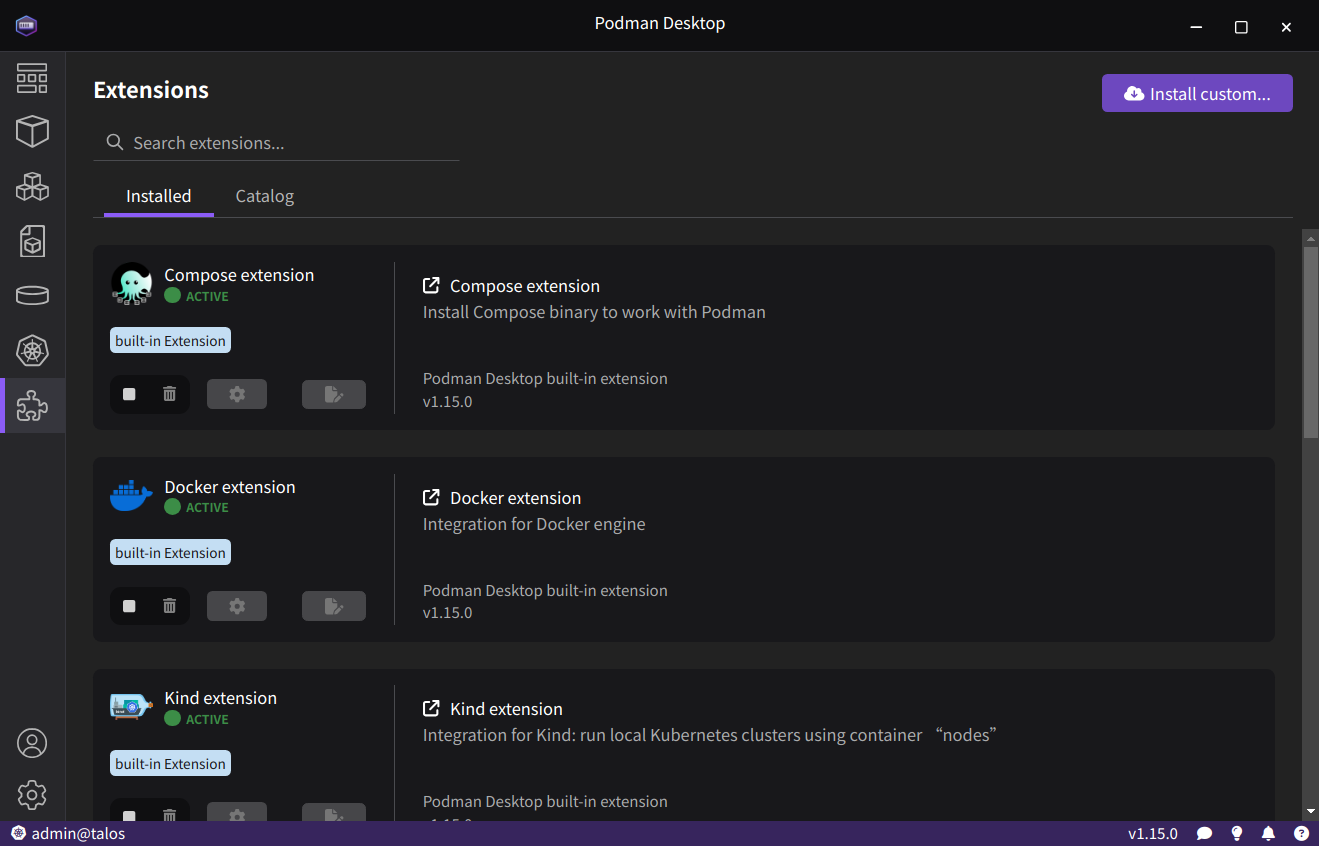The height and width of the screenshot is (846, 1319).
Task: Switch to the Installed tab
Action: point(159,196)
